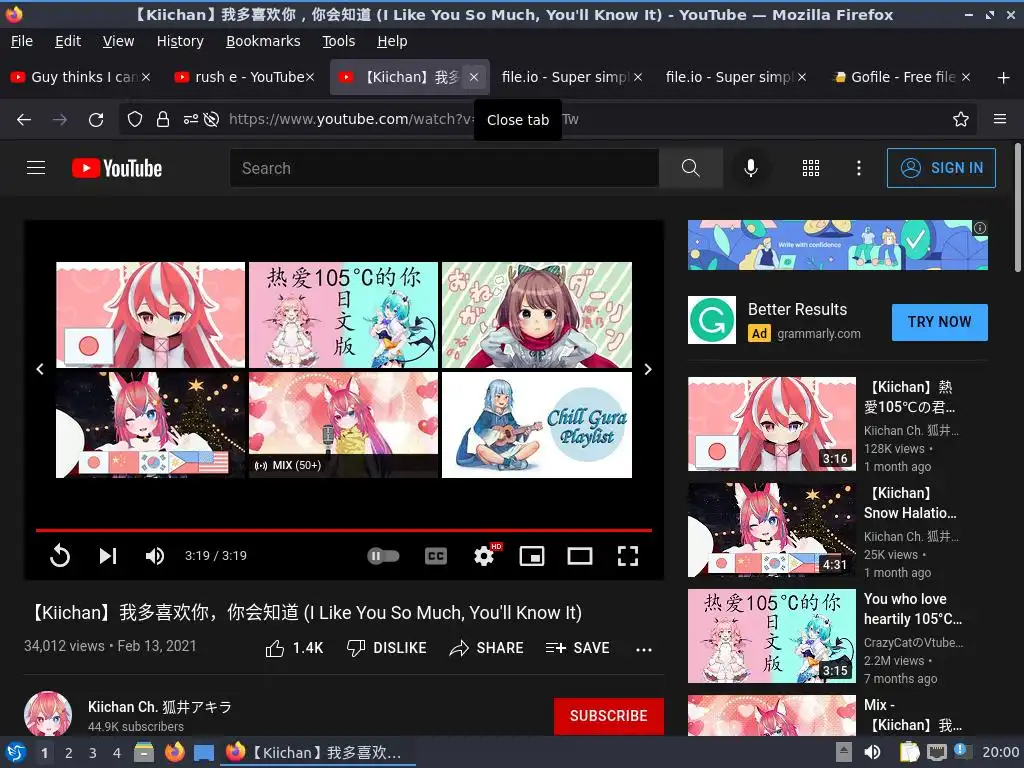Screen dimensions: 1024x768
Task: Open a new tab plus button
Action: pos(1004,78)
